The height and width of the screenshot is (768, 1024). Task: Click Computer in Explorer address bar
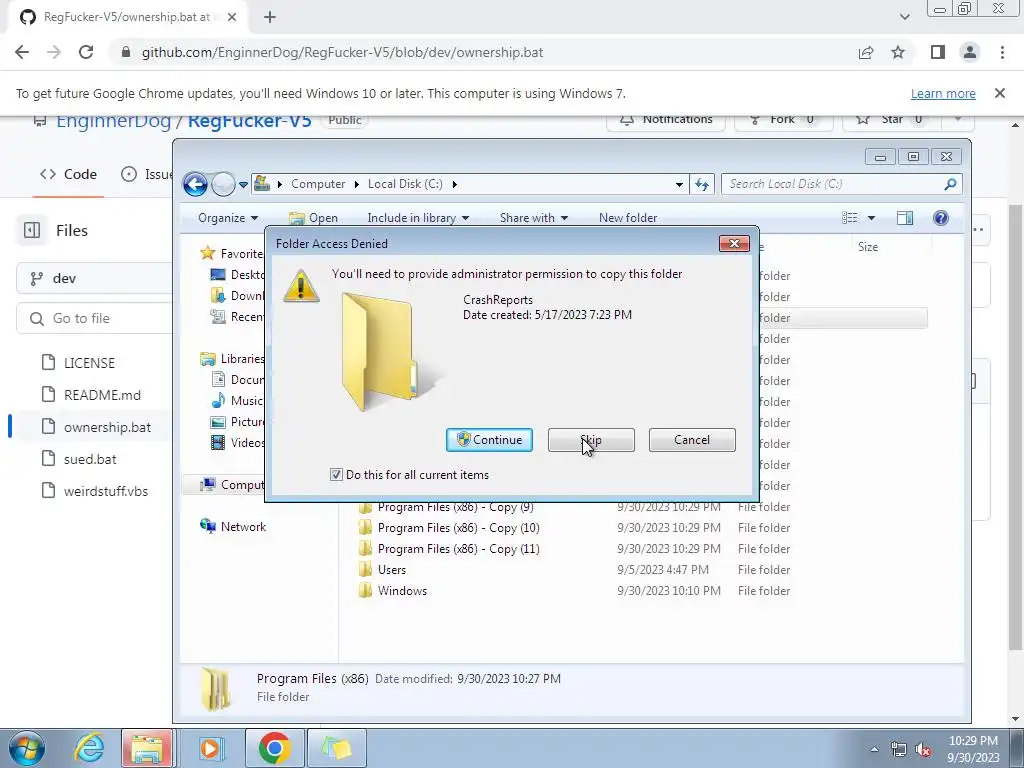click(318, 184)
